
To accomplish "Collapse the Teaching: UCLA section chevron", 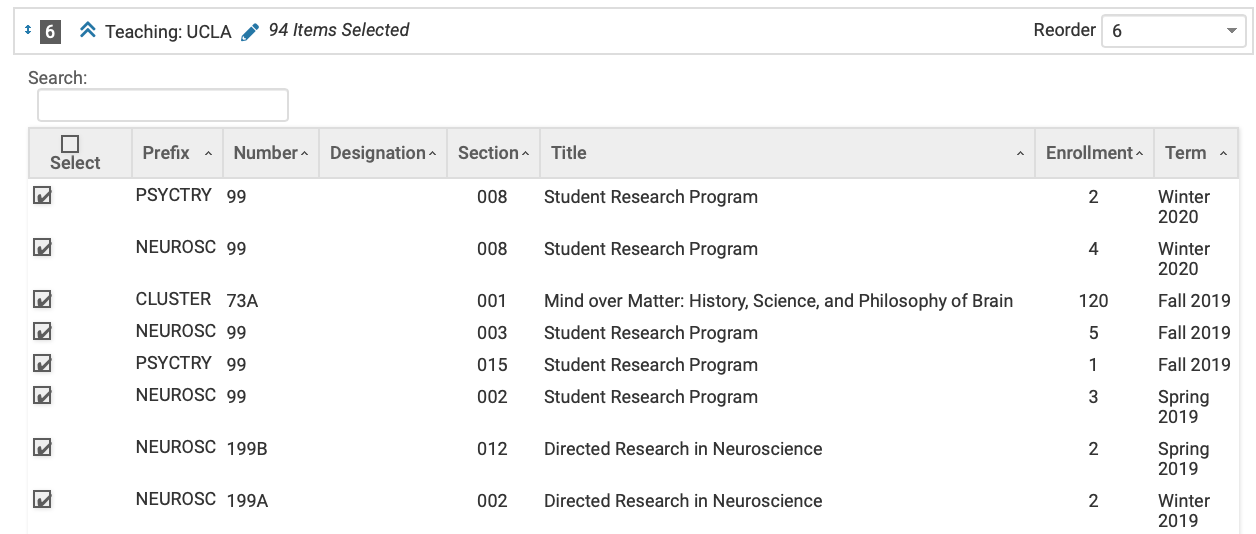I will [x=87, y=31].
